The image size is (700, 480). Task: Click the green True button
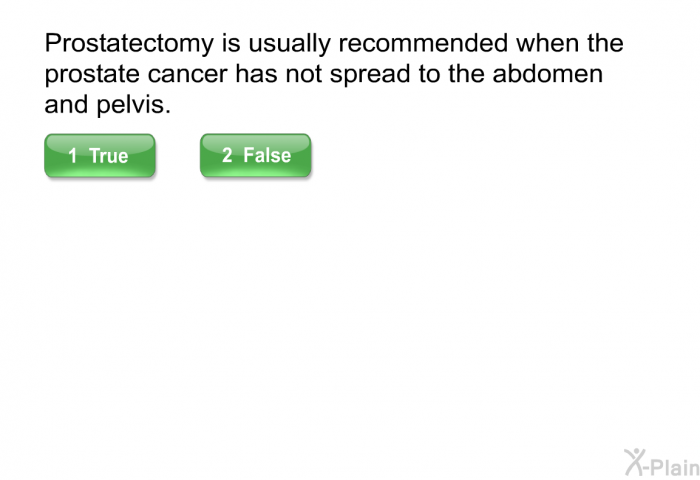pyautogui.click(x=100, y=156)
